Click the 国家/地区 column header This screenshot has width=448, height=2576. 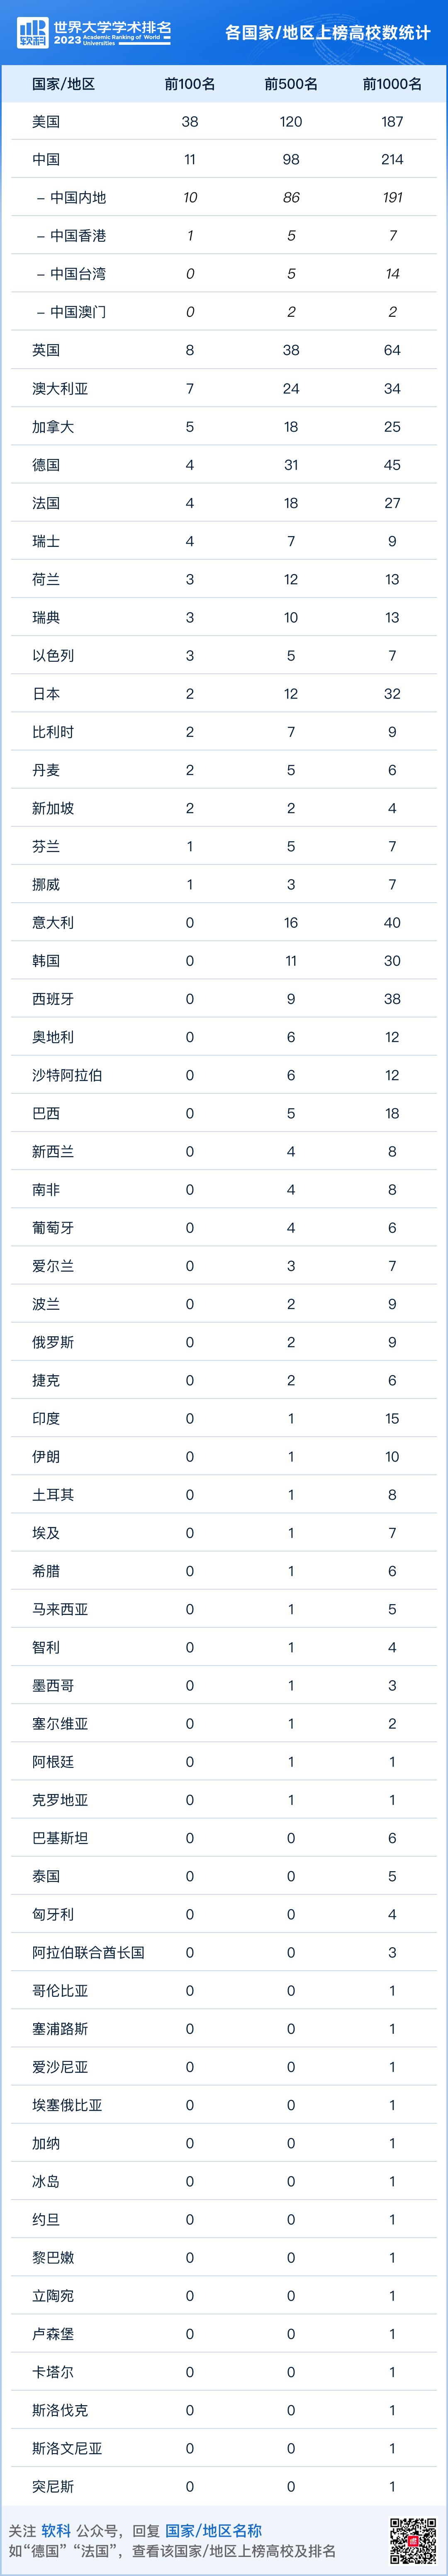[x=63, y=84]
